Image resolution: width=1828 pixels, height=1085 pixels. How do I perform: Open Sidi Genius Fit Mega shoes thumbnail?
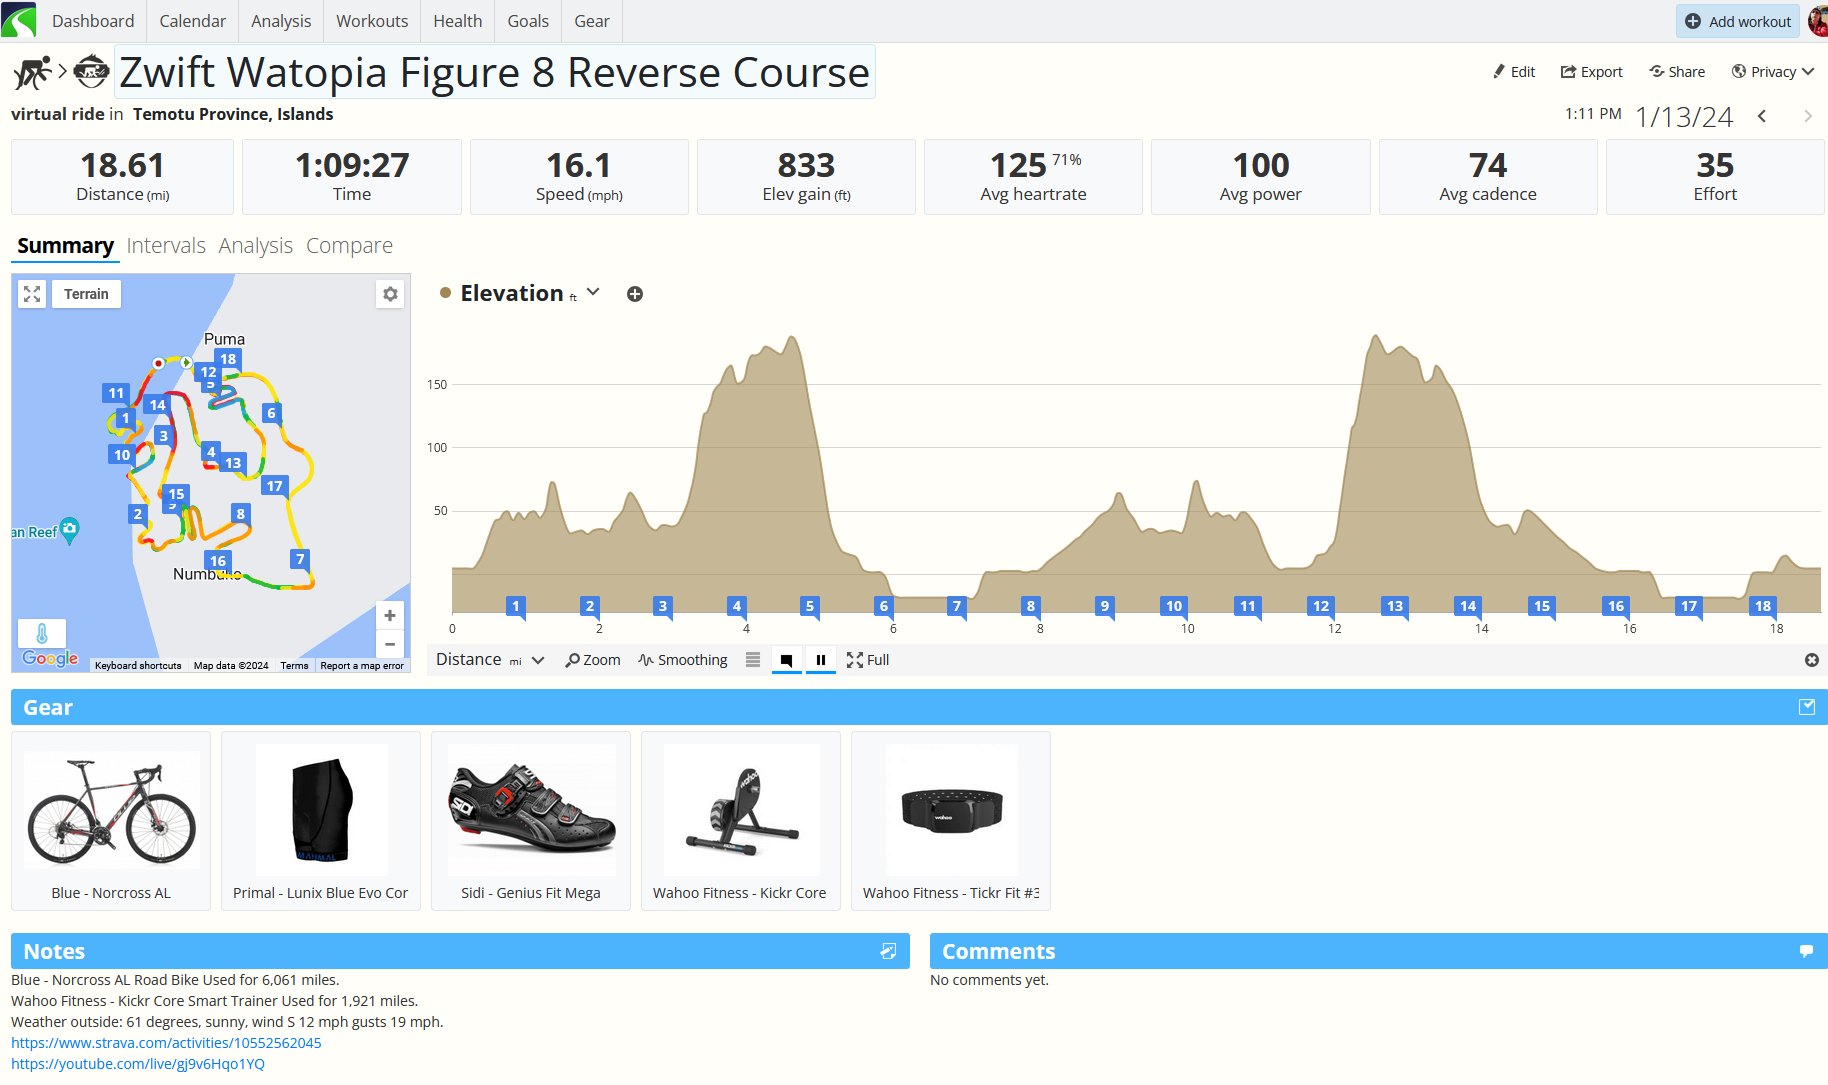531,821
